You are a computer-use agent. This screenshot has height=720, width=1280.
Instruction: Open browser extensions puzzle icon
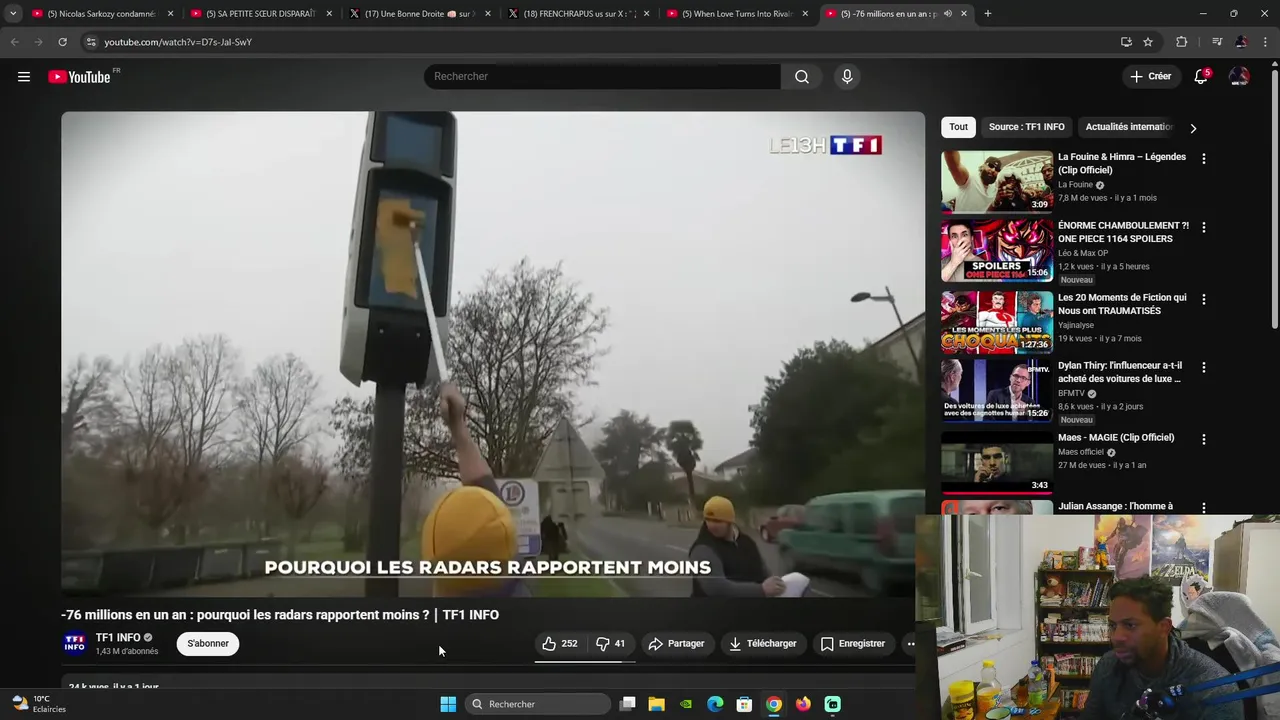tap(1181, 42)
